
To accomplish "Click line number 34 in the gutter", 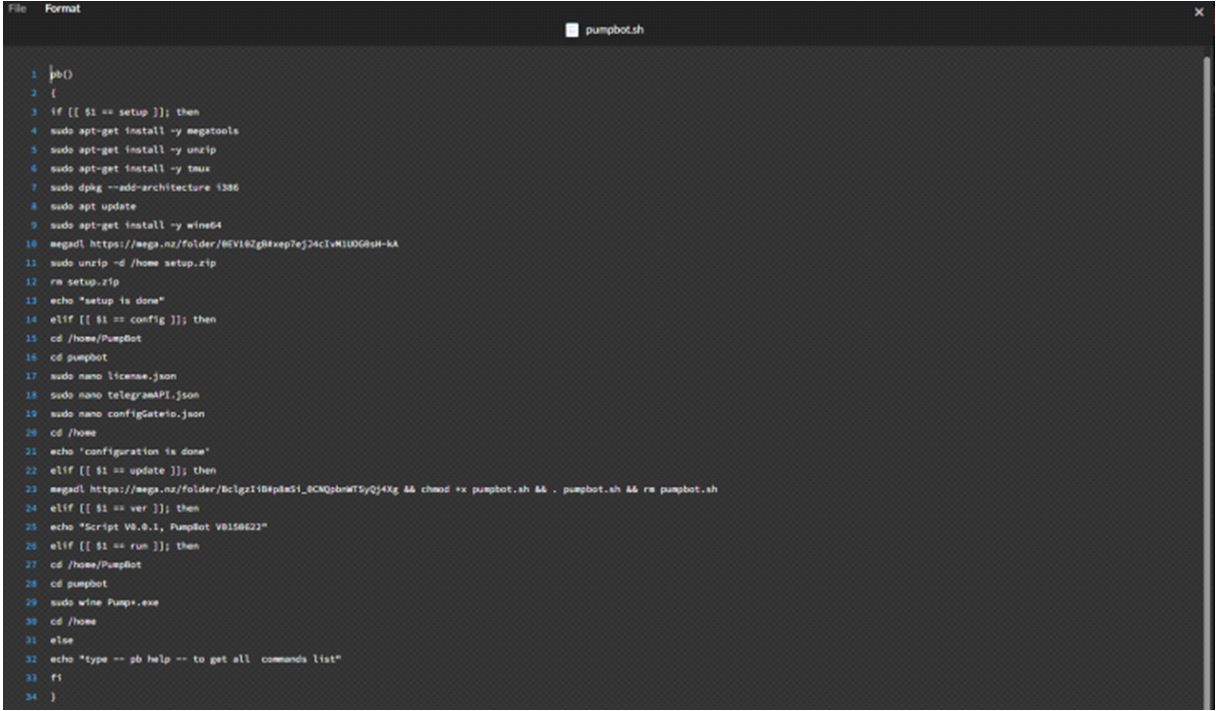I will coord(33,695).
